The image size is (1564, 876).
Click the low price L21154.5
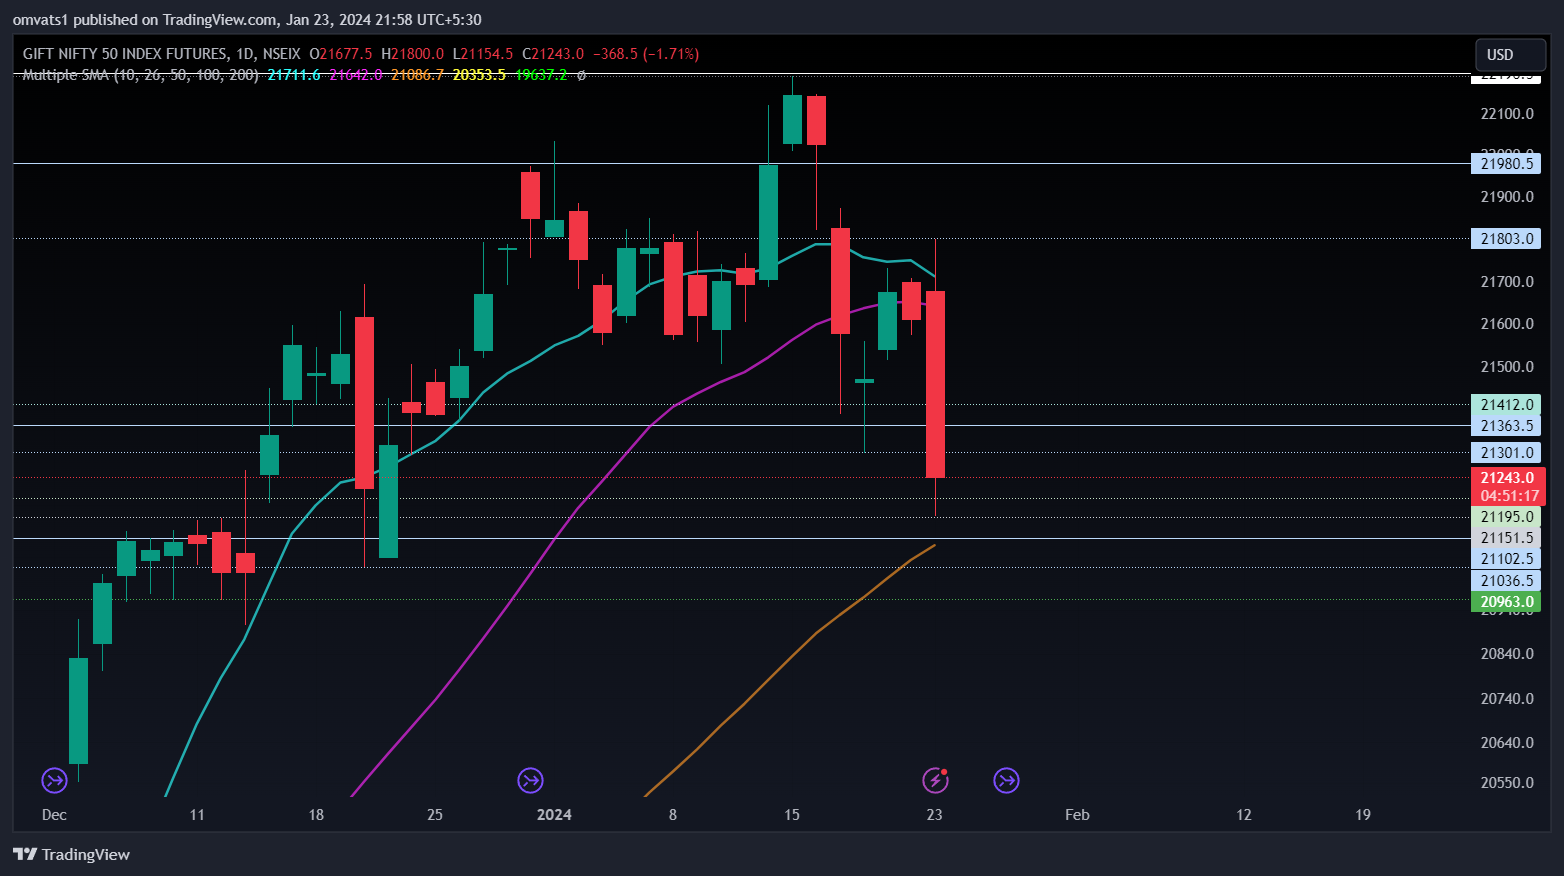tap(483, 54)
